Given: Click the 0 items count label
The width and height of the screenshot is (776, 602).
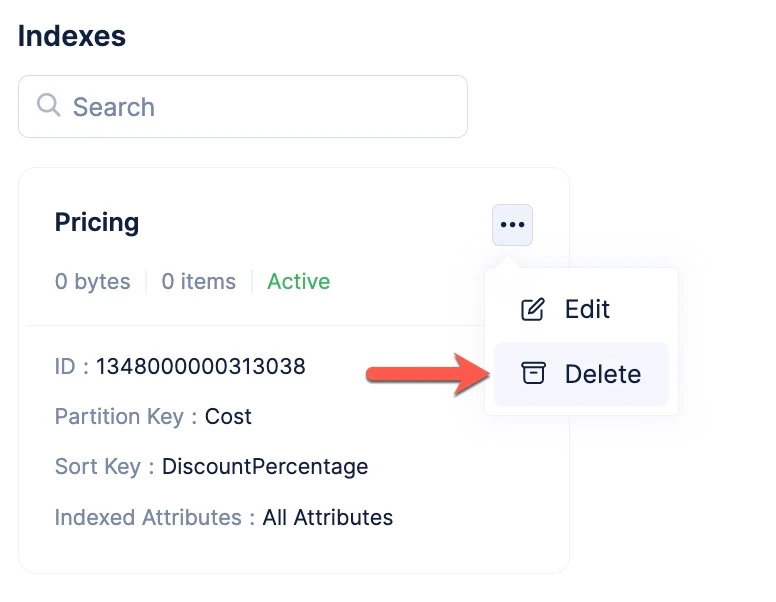Looking at the screenshot, I should [198, 282].
